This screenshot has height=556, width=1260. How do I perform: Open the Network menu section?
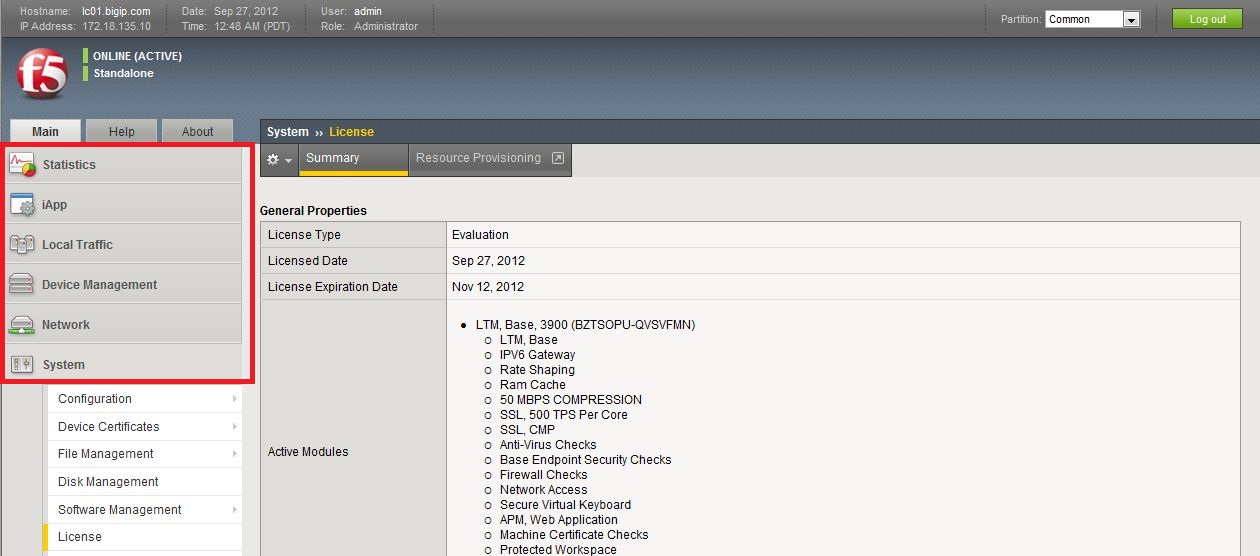[x=125, y=324]
